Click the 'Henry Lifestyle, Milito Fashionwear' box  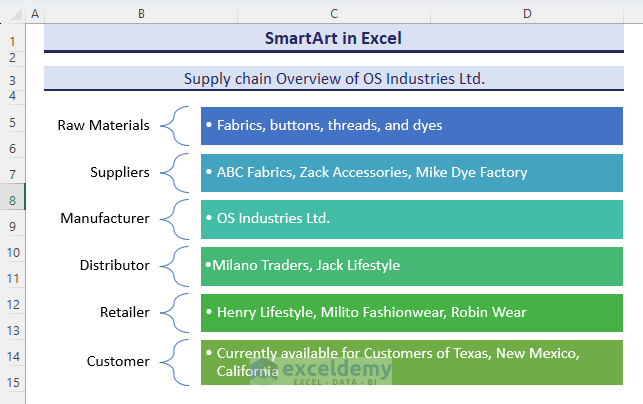(x=412, y=313)
